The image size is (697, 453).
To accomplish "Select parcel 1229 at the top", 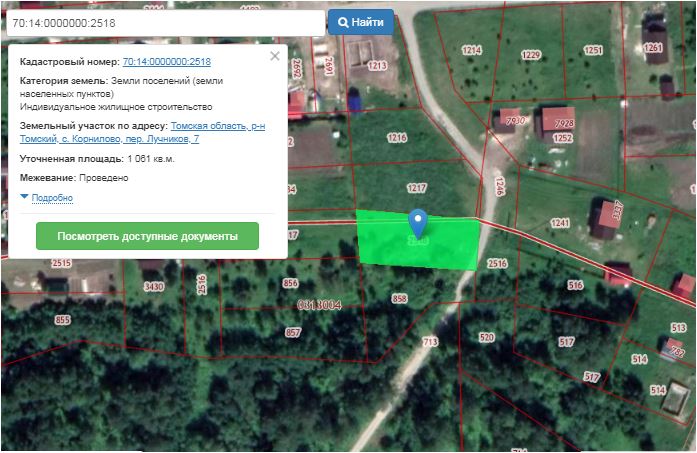I will tap(531, 55).
